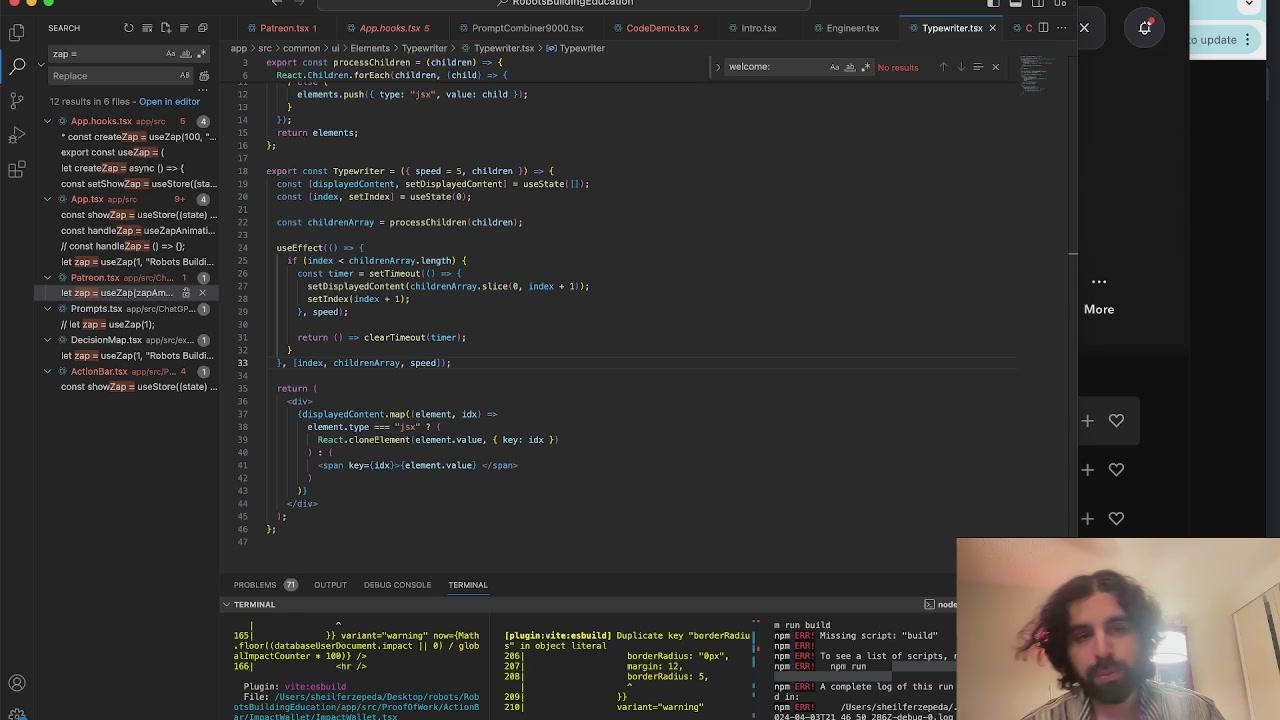1280x720 pixels.
Task: Split the editor to the right
Action: coord(1043,28)
